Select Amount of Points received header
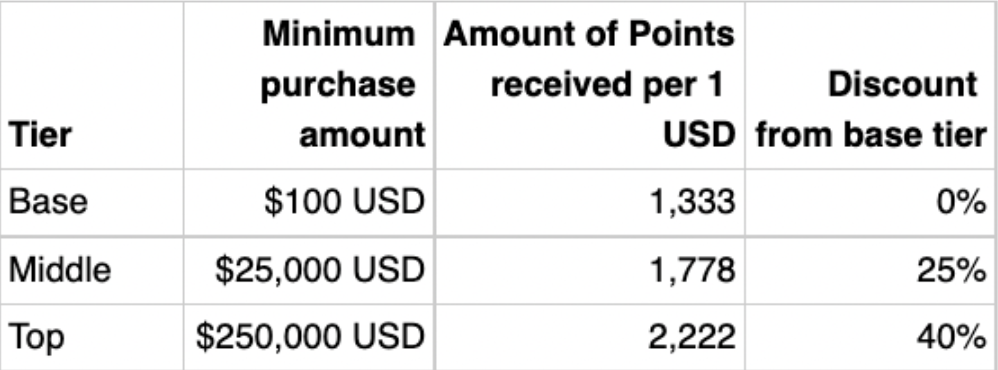Screen dimensions: 998x370 pyautogui.click(x=589, y=85)
